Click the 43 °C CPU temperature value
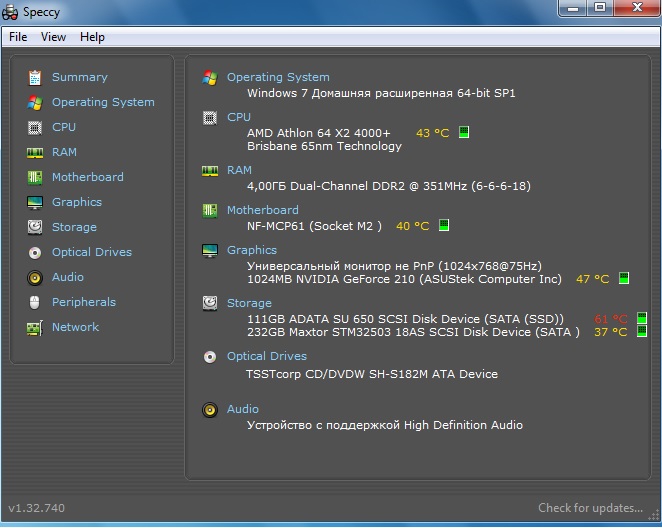 click(x=432, y=133)
